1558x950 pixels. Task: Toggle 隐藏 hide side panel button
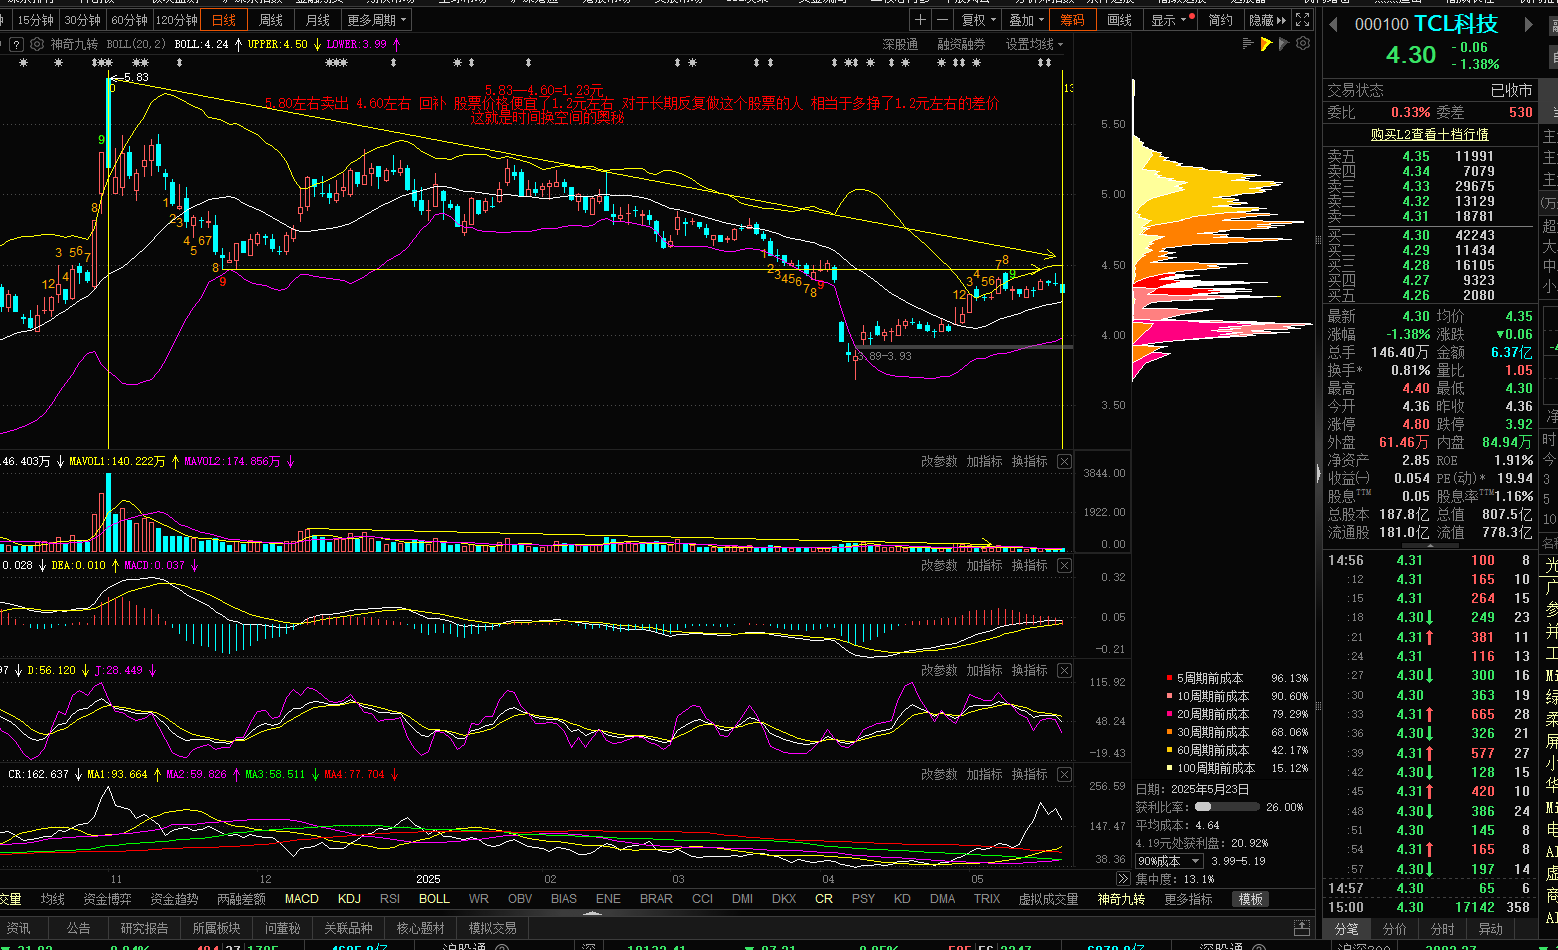(x=1267, y=20)
